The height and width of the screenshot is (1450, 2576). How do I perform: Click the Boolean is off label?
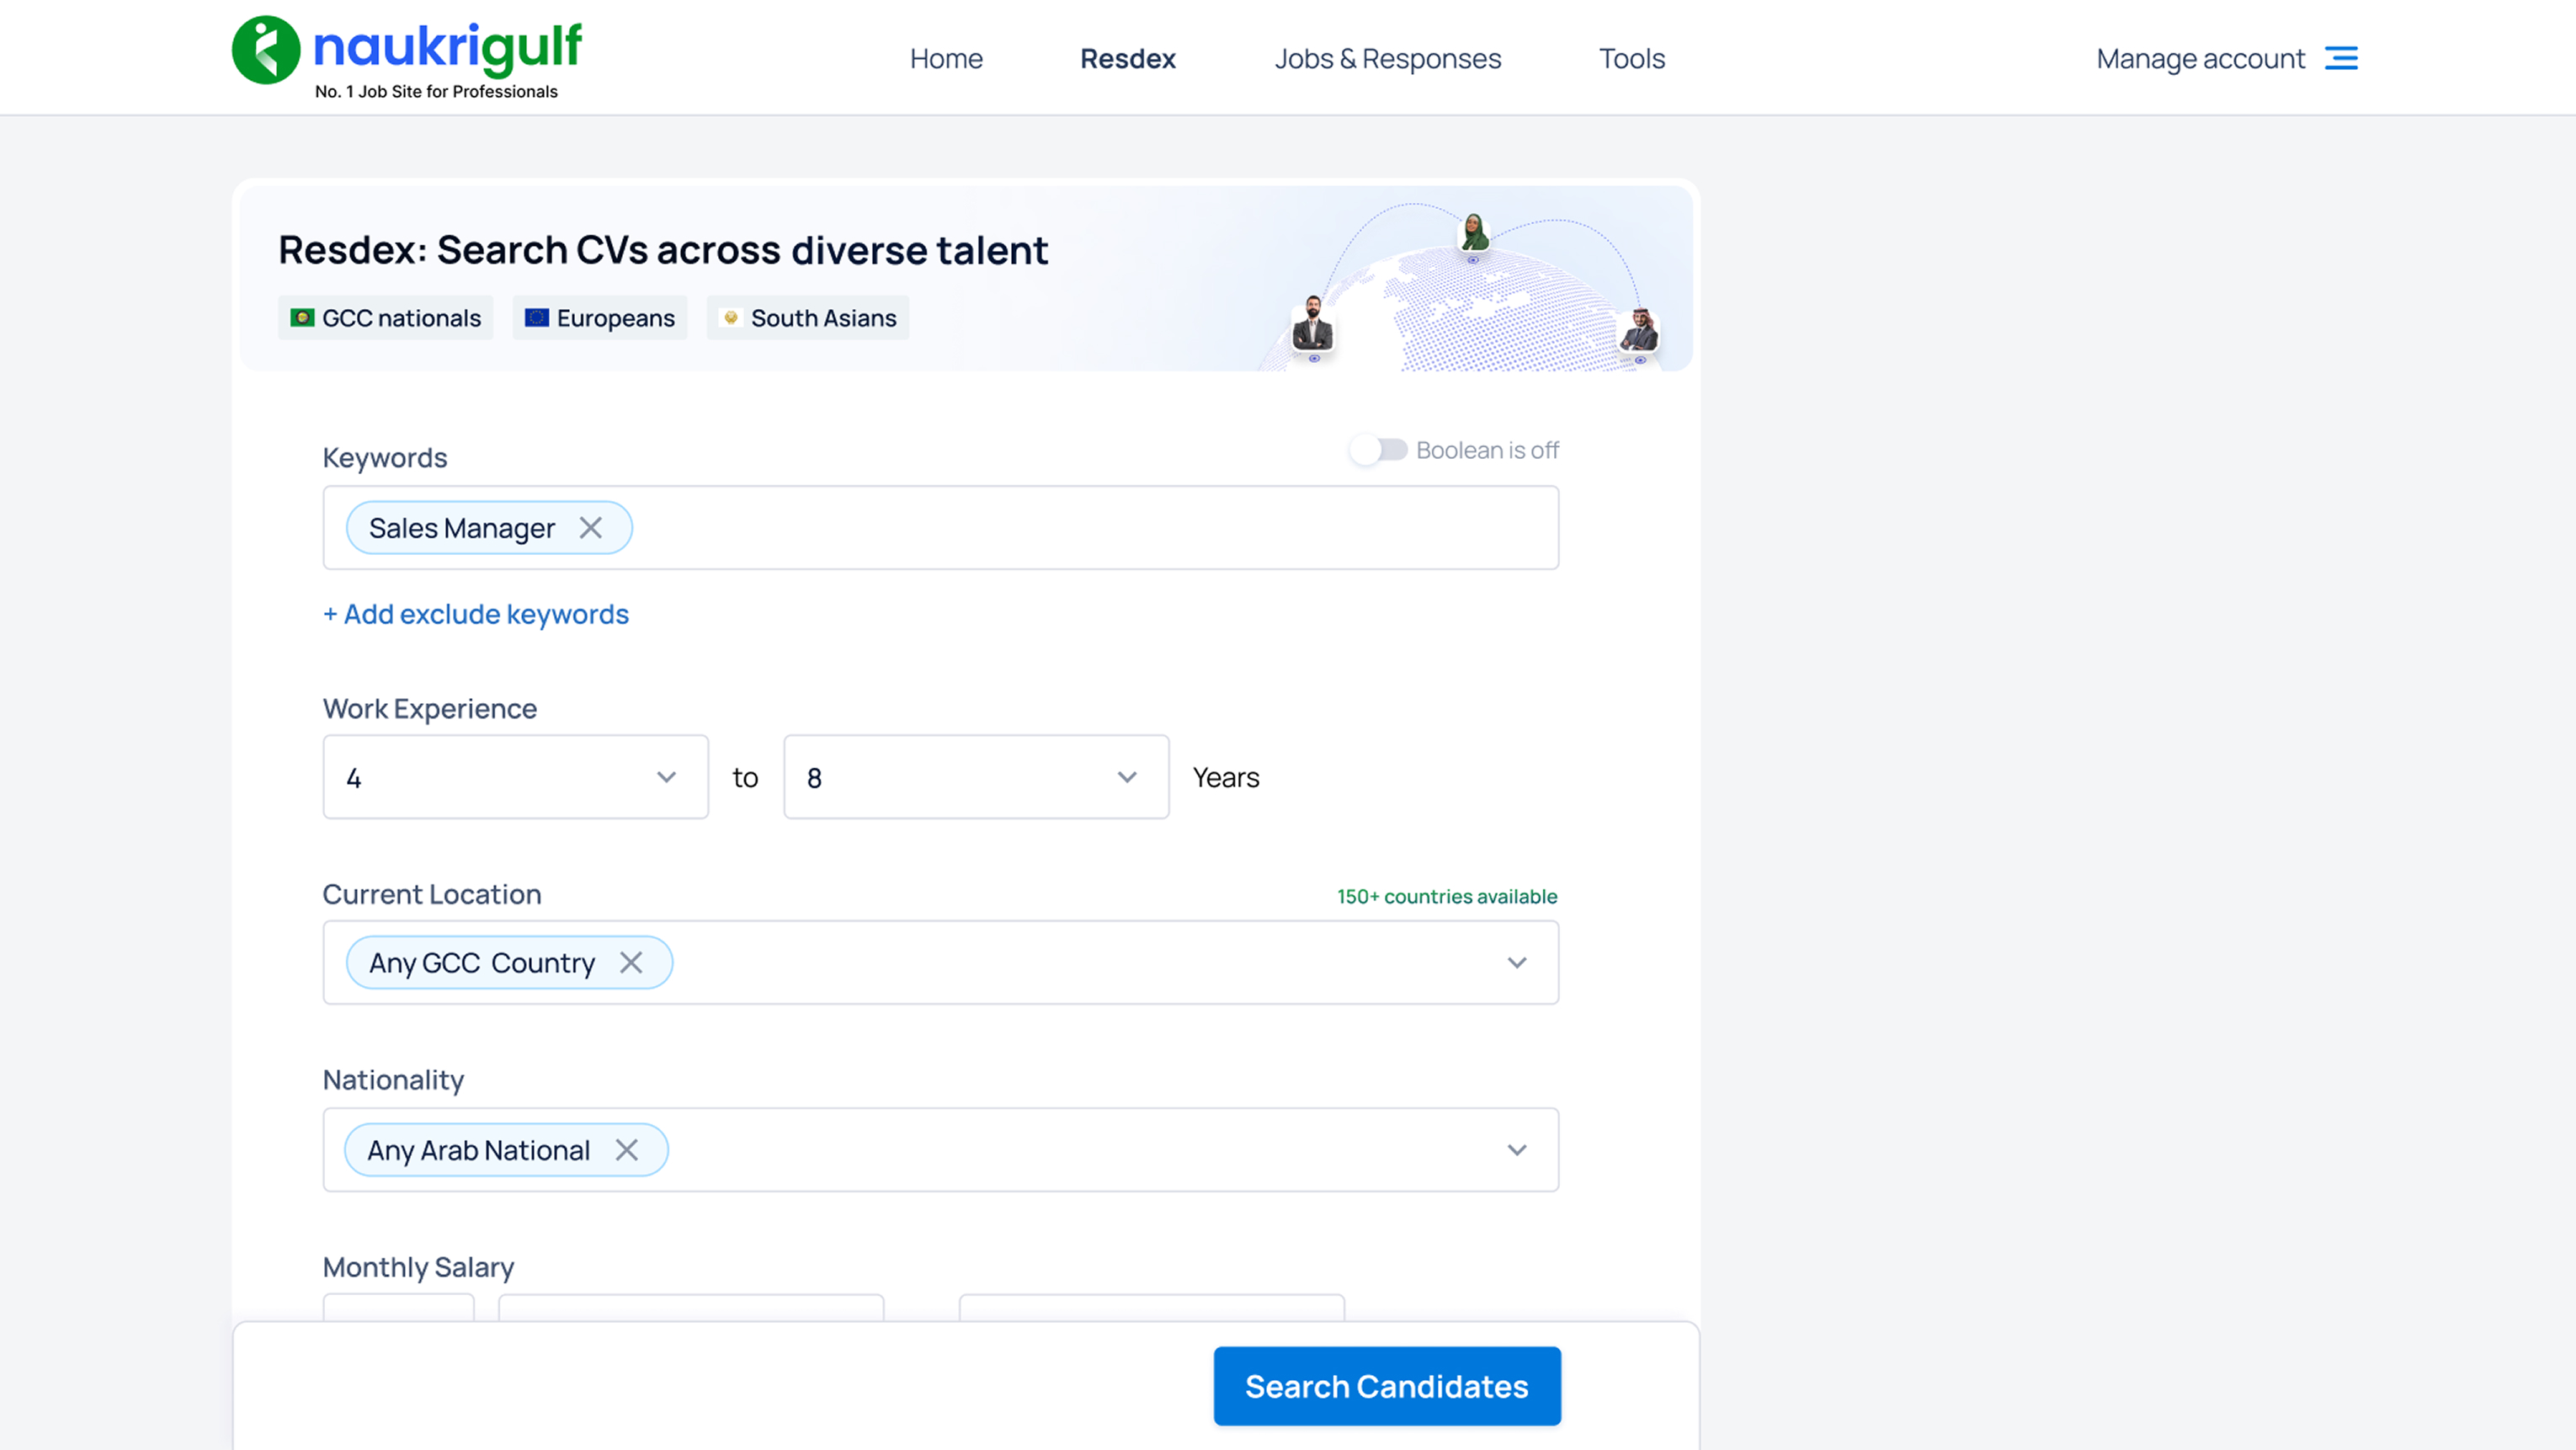click(1487, 450)
